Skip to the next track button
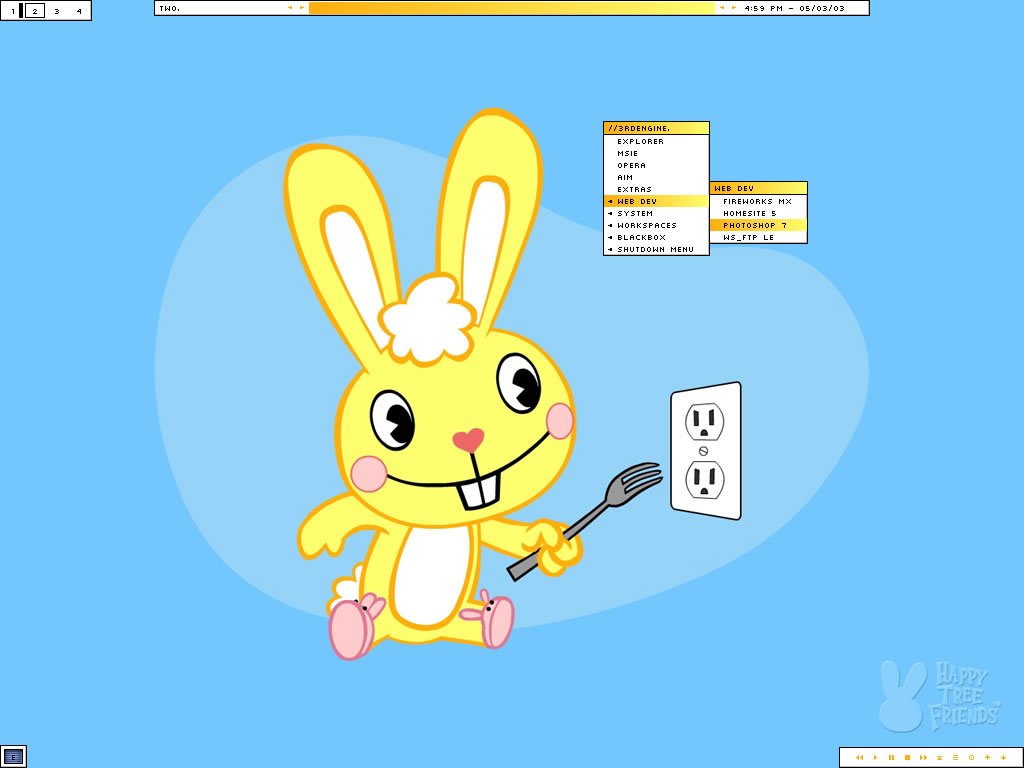1024x768 pixels. (923, 758)
